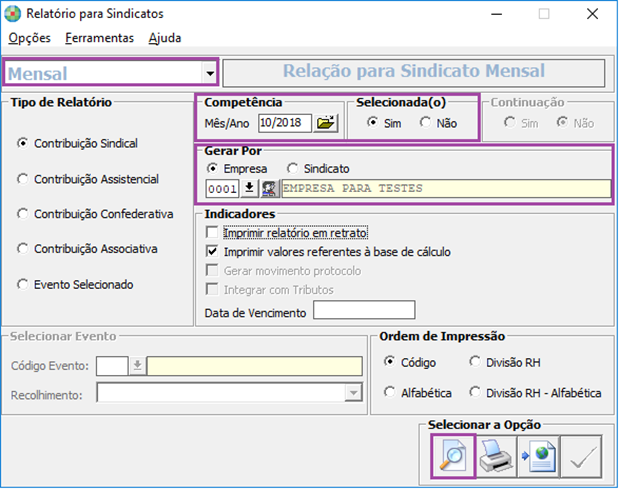Click the company code field 0001
The height and width of the screenshot is (490, 620).
[223, 189]
